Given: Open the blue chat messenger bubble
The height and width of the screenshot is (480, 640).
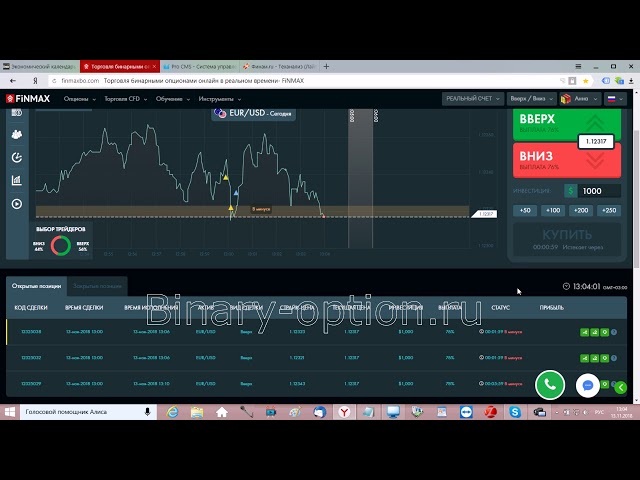Looking at the screenshot, I should 589,384.
